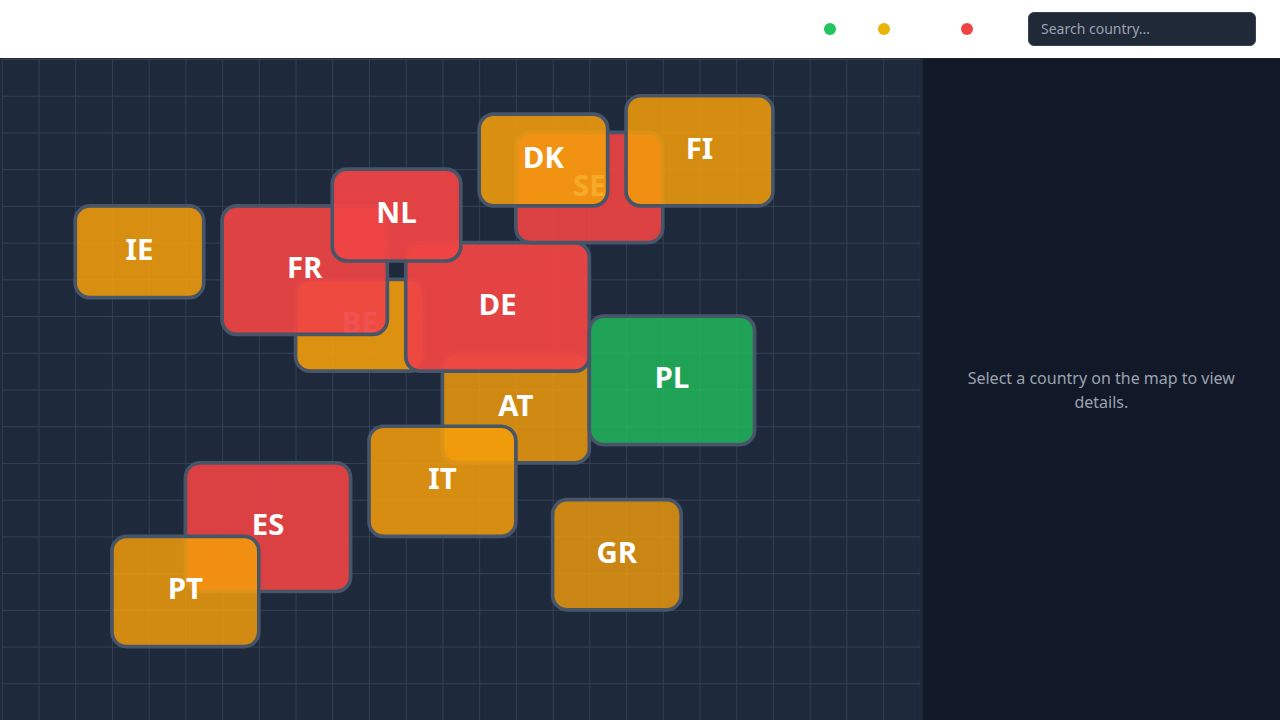The height and width of the screenshot is (720, 1280).
Task: Open the IT country tile
Action: (x=442, y=481)
